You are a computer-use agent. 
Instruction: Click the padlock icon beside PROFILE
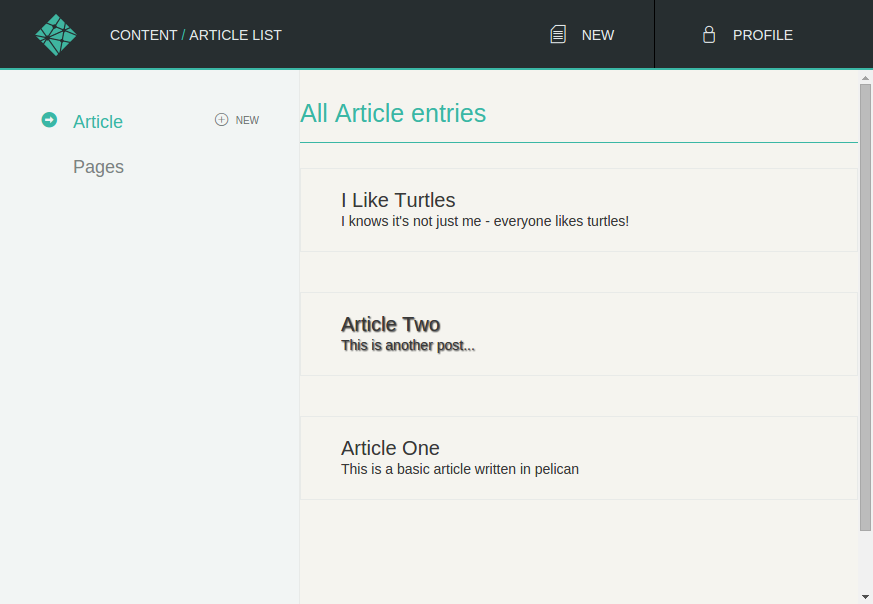708,33
